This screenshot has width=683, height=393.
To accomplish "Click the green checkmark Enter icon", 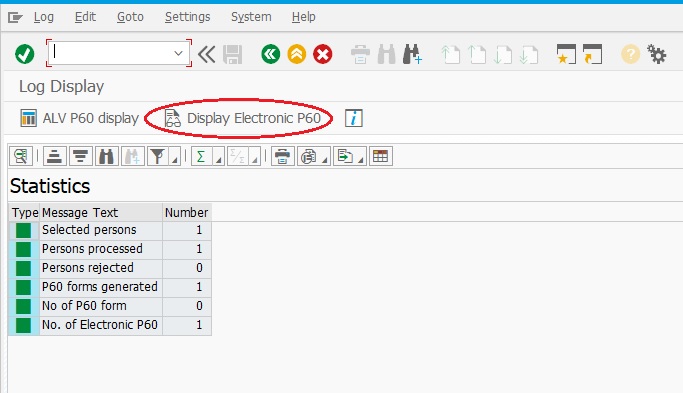I will coord(24,54).
